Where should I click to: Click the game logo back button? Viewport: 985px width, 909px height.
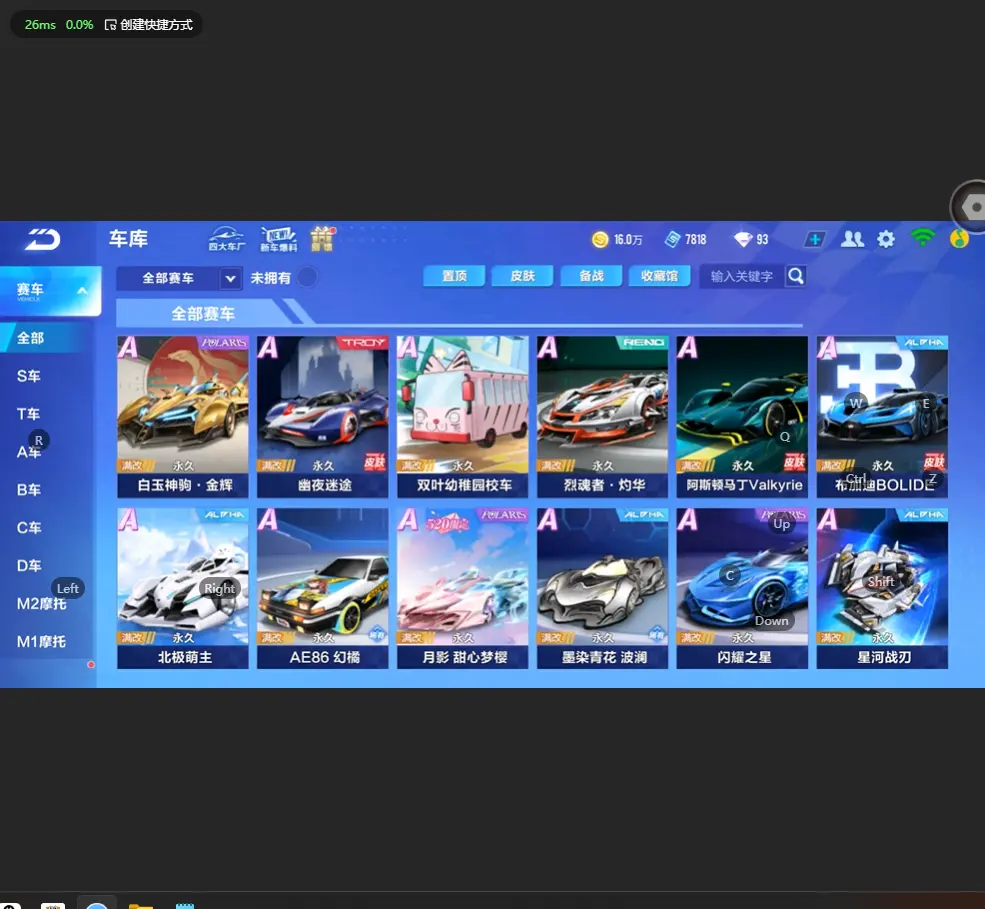click(x=43, y=239)
